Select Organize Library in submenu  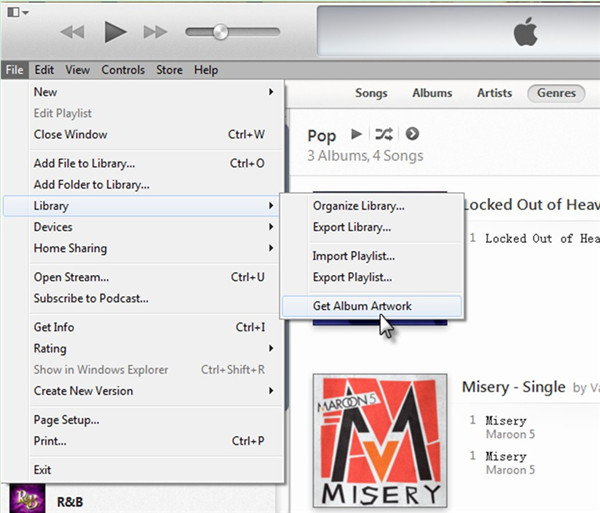point(372,206)
